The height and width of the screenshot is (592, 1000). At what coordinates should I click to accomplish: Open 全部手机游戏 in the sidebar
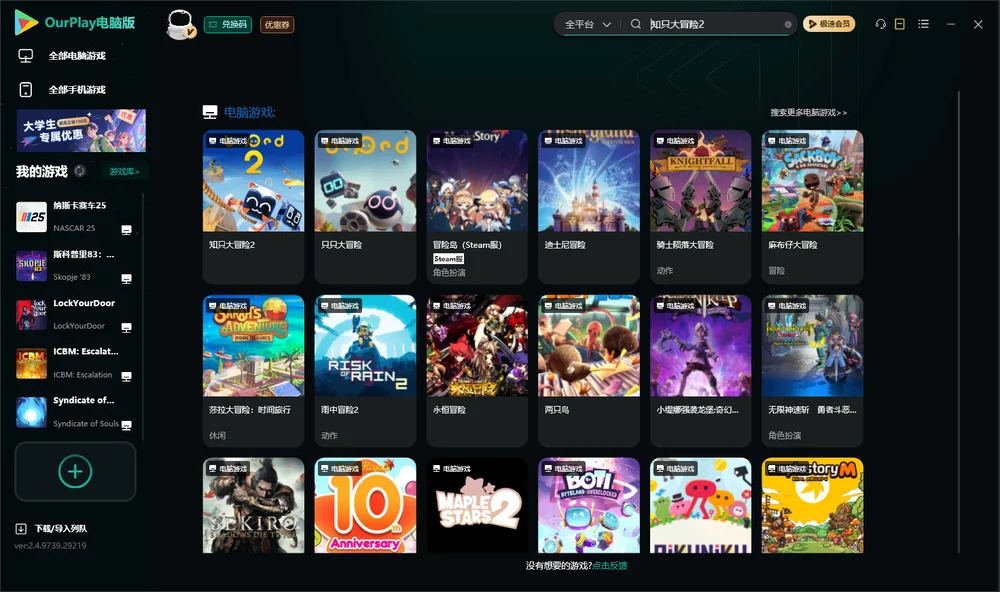point(77,90)
